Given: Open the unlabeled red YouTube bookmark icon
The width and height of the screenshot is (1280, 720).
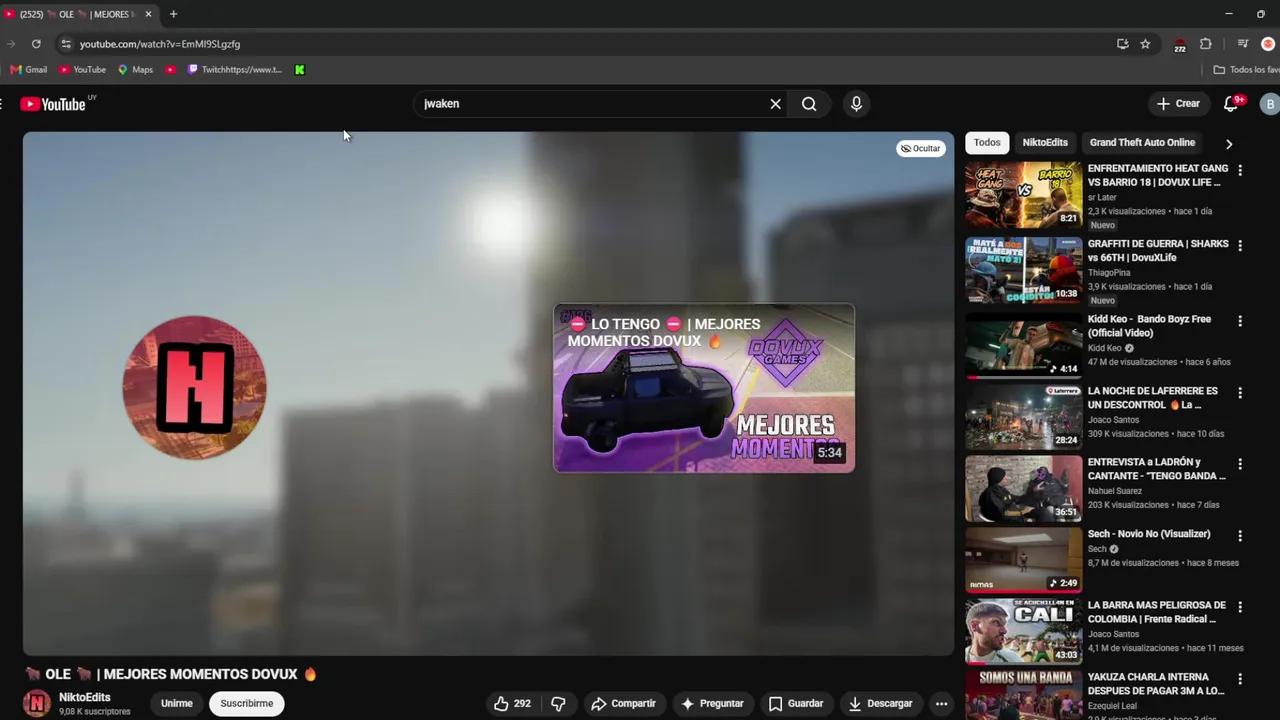Looking at the screenshot, I should (171, 70).
